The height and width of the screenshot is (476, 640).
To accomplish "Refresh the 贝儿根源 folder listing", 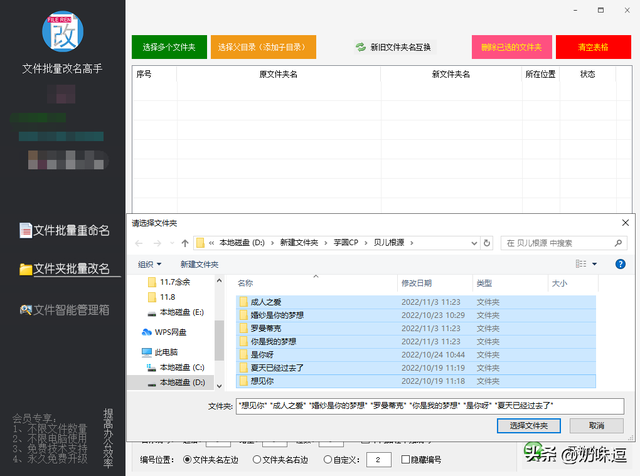I will [487, 243].
